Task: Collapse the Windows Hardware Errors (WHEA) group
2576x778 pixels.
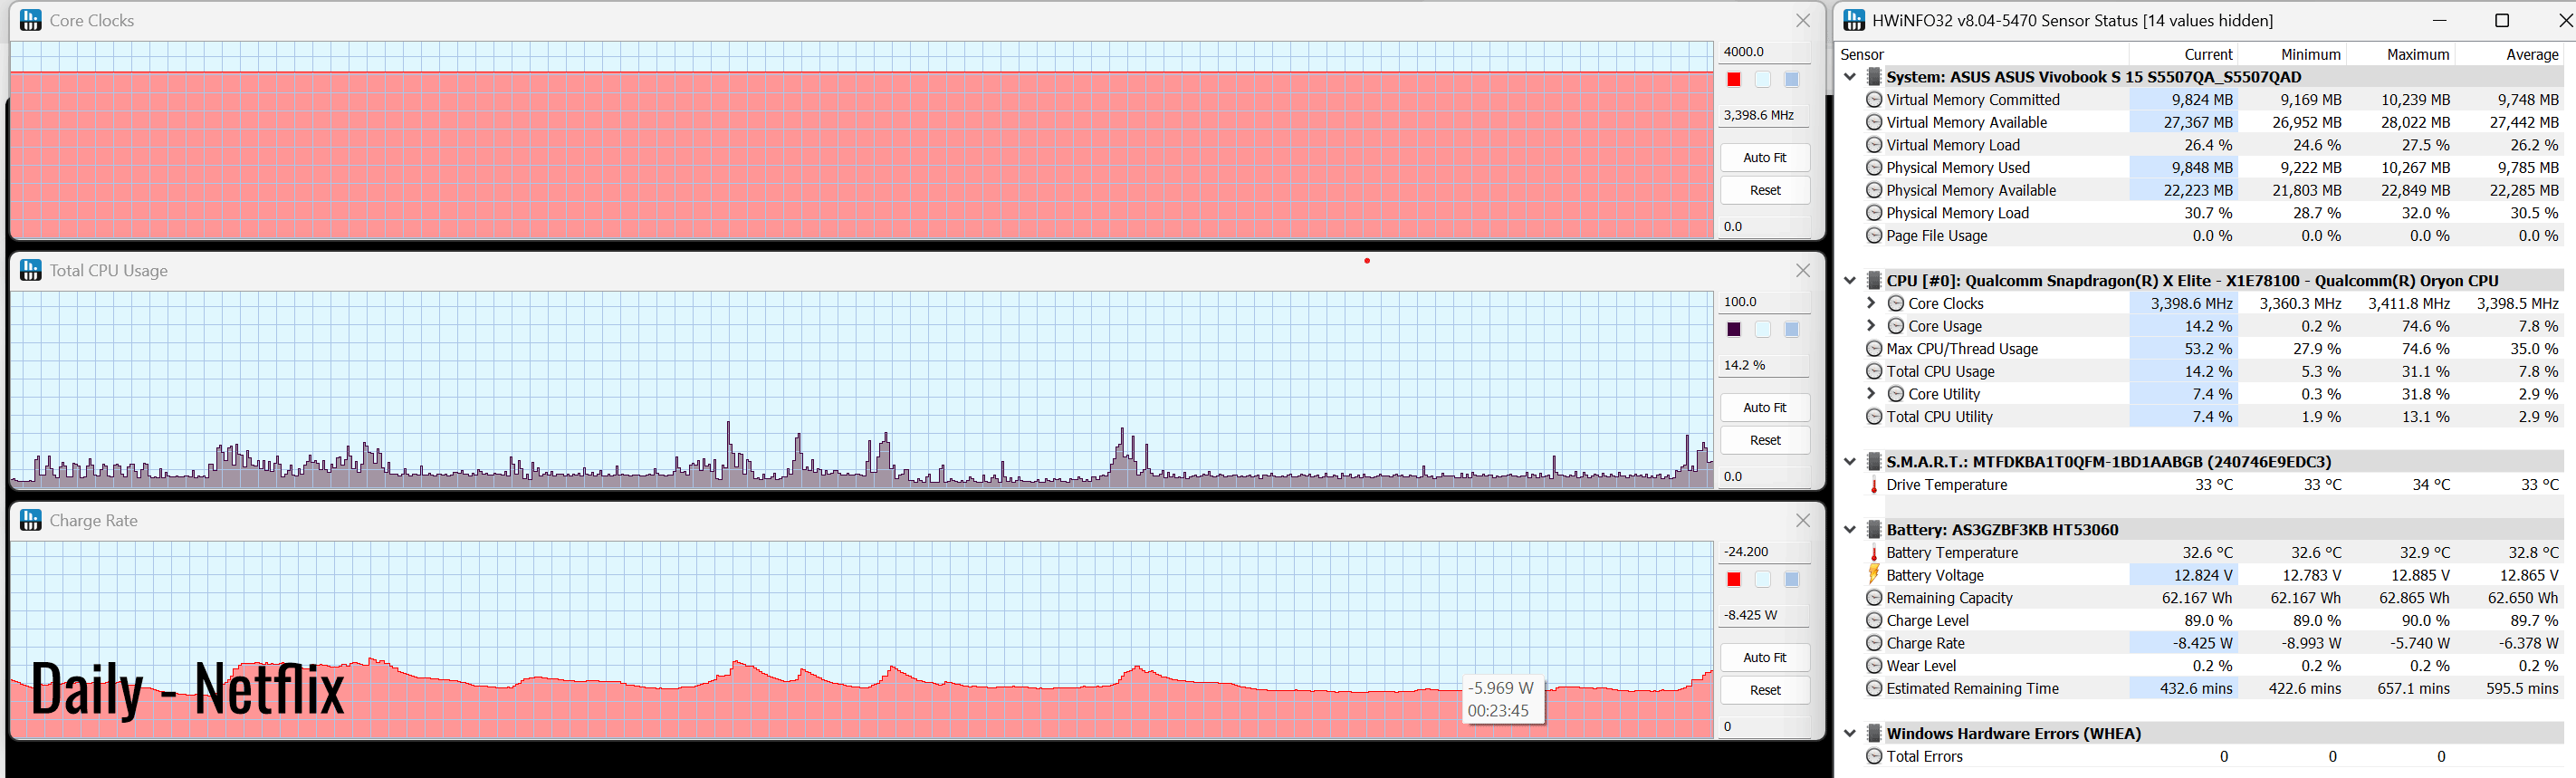Action: 1850,734
